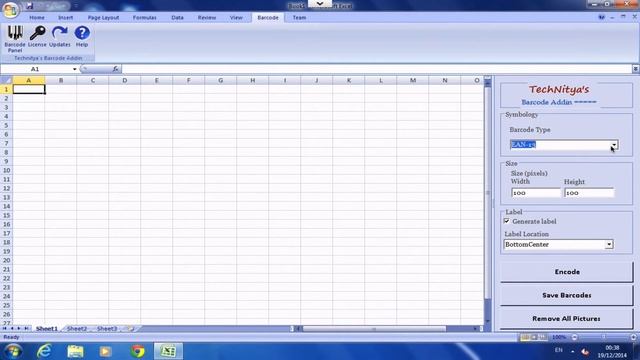Open Label Location dropdown
640x360 pixels.
click(609, 244)
